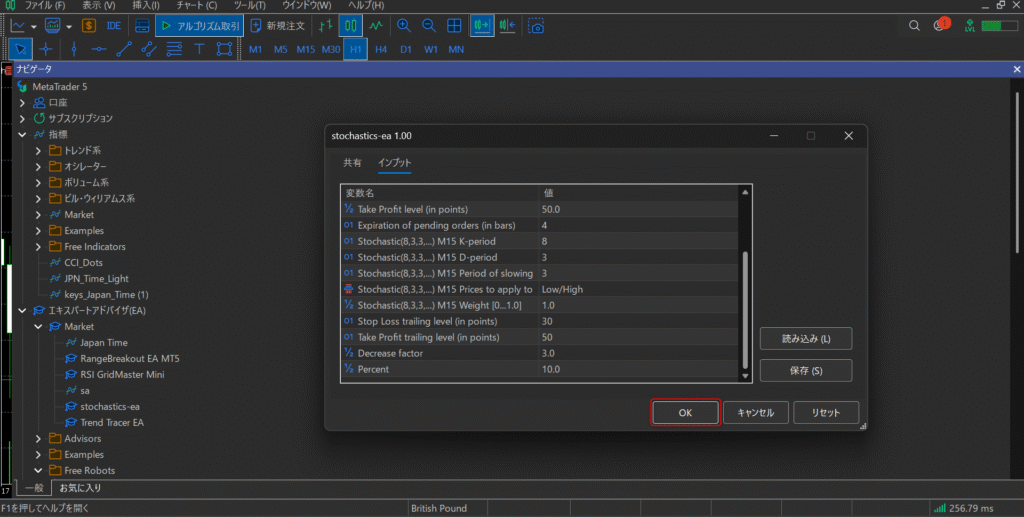Toggle chart auto scroll
The image size is (1024, 517).
[482, 26]
